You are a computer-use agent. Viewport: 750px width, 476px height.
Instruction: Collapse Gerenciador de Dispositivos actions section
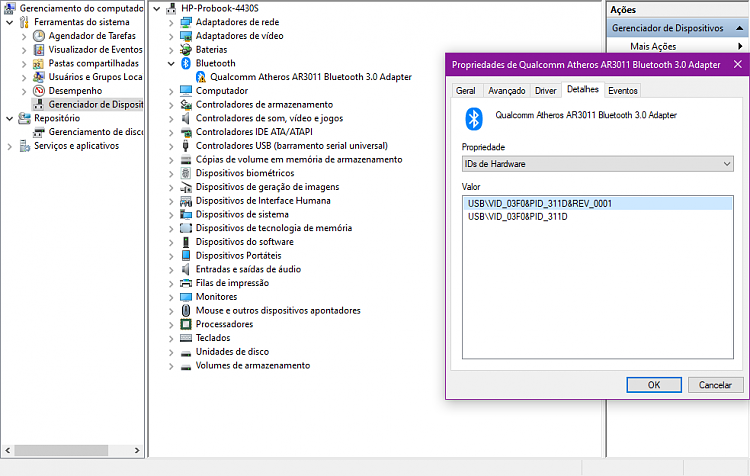739,28
